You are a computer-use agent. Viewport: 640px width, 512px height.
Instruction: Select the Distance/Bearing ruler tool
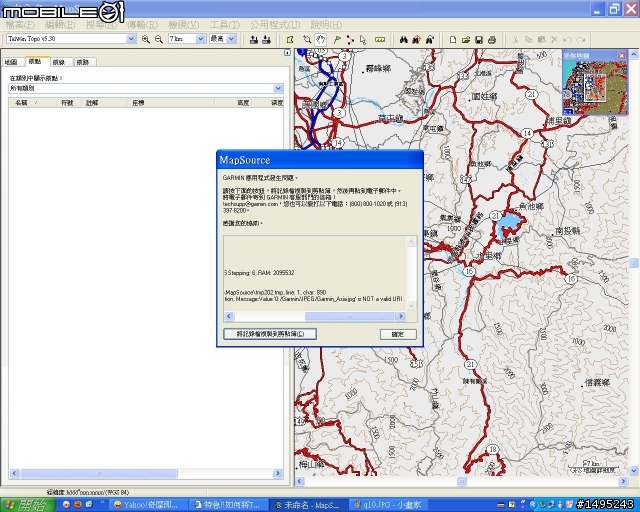point(380,40)
